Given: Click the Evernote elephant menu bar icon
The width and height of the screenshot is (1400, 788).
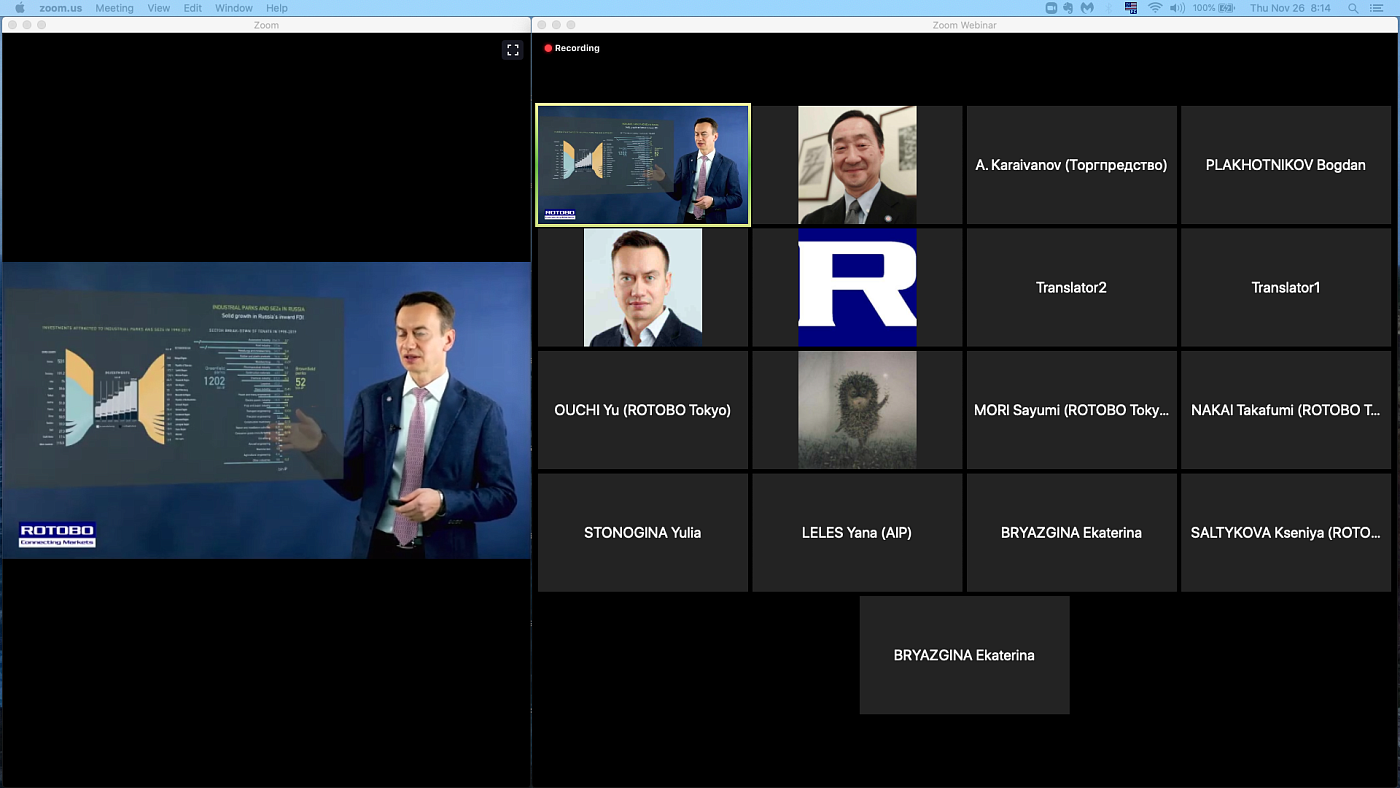Looking at the screenshot, I should click(1069, 8).
